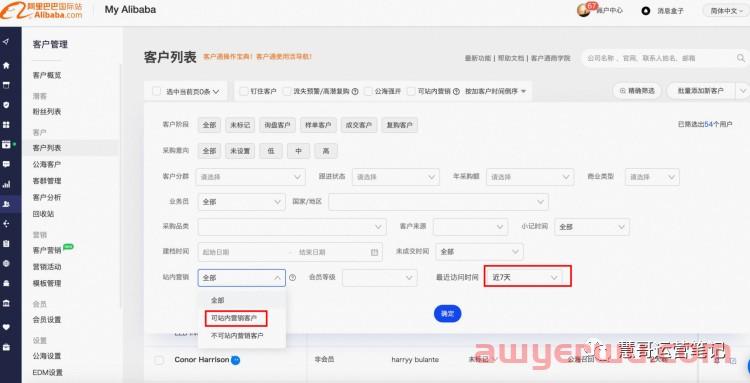Select 未标记 customer stage filter
The width and height of the screenshot is (750, 383).
click(x=240, y=125)
